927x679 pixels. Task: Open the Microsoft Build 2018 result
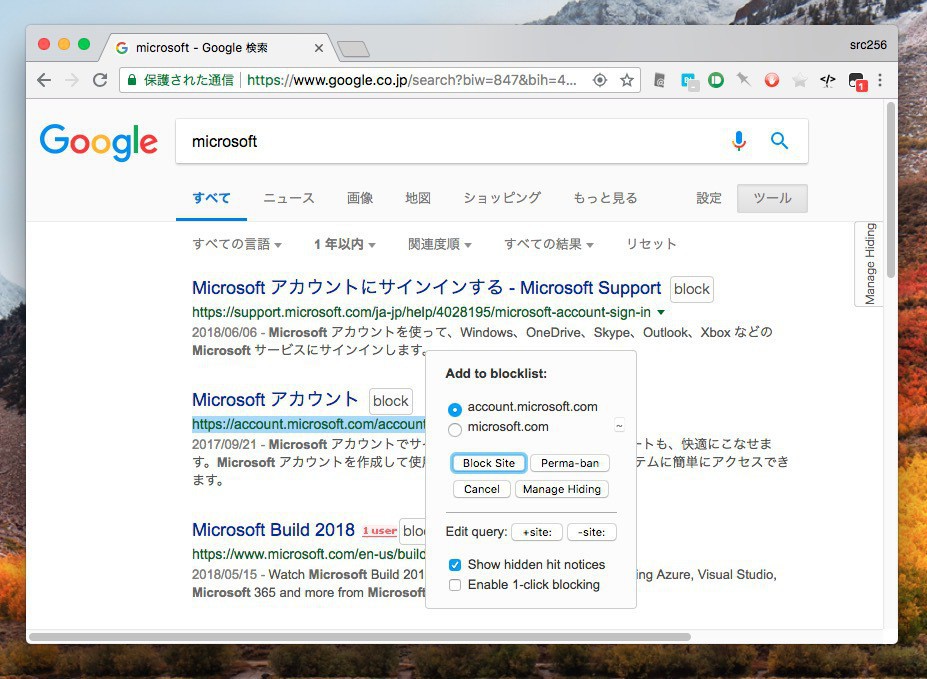pyautogui.click(x=273, y=530)
